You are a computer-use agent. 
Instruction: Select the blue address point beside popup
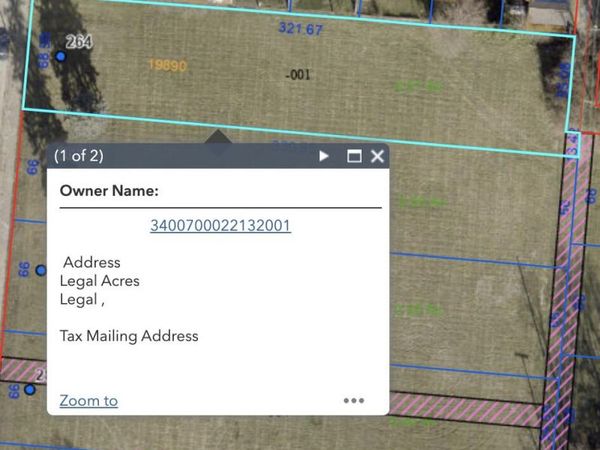click(x=40, y=270)
